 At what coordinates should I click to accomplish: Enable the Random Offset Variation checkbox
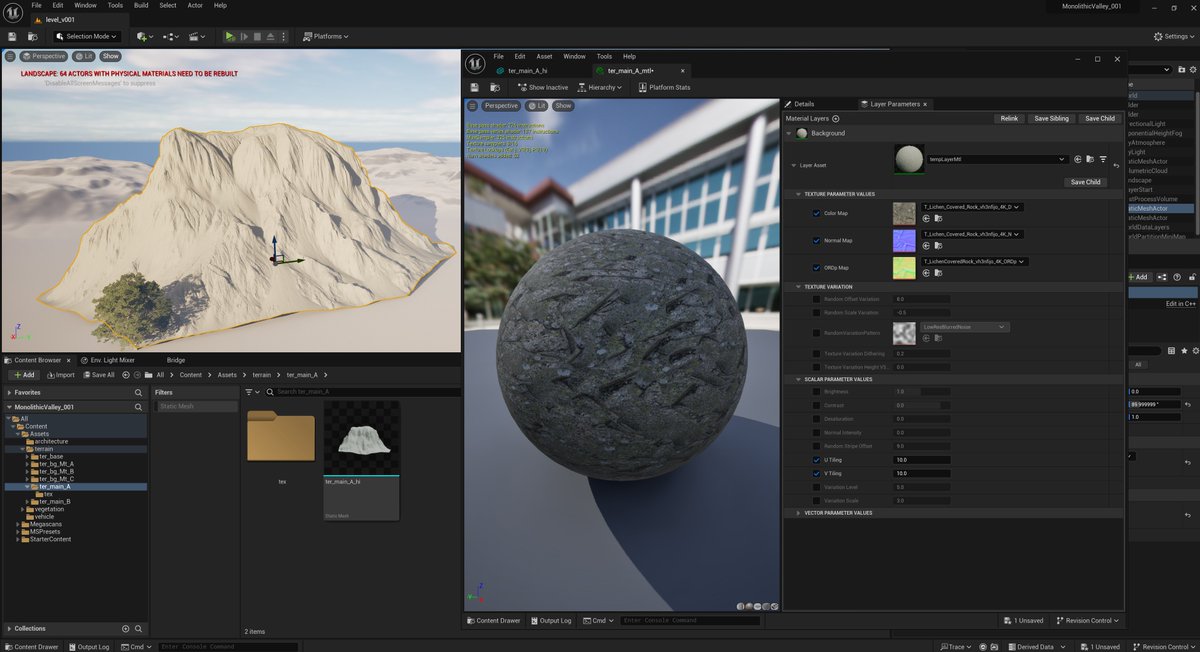pos(816,299)
